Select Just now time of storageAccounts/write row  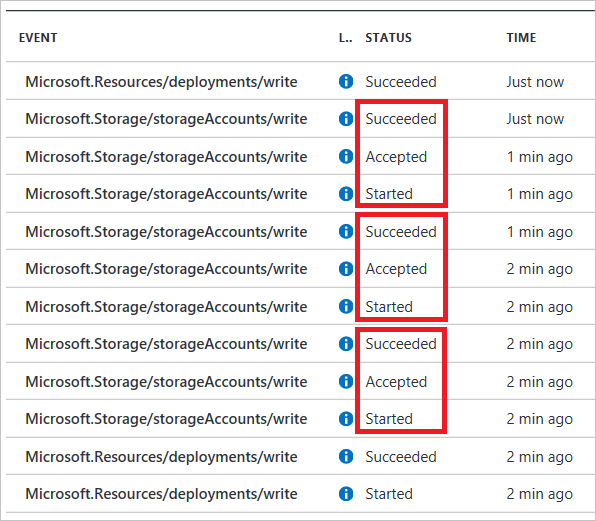click(x=535, y=119)
